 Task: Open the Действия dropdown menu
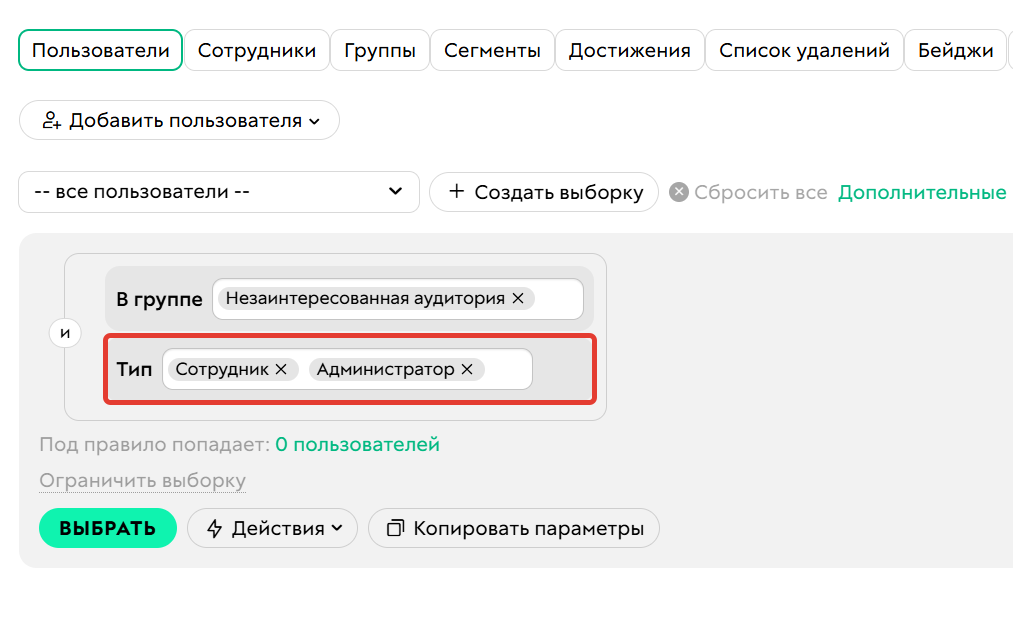click(272, 528)
